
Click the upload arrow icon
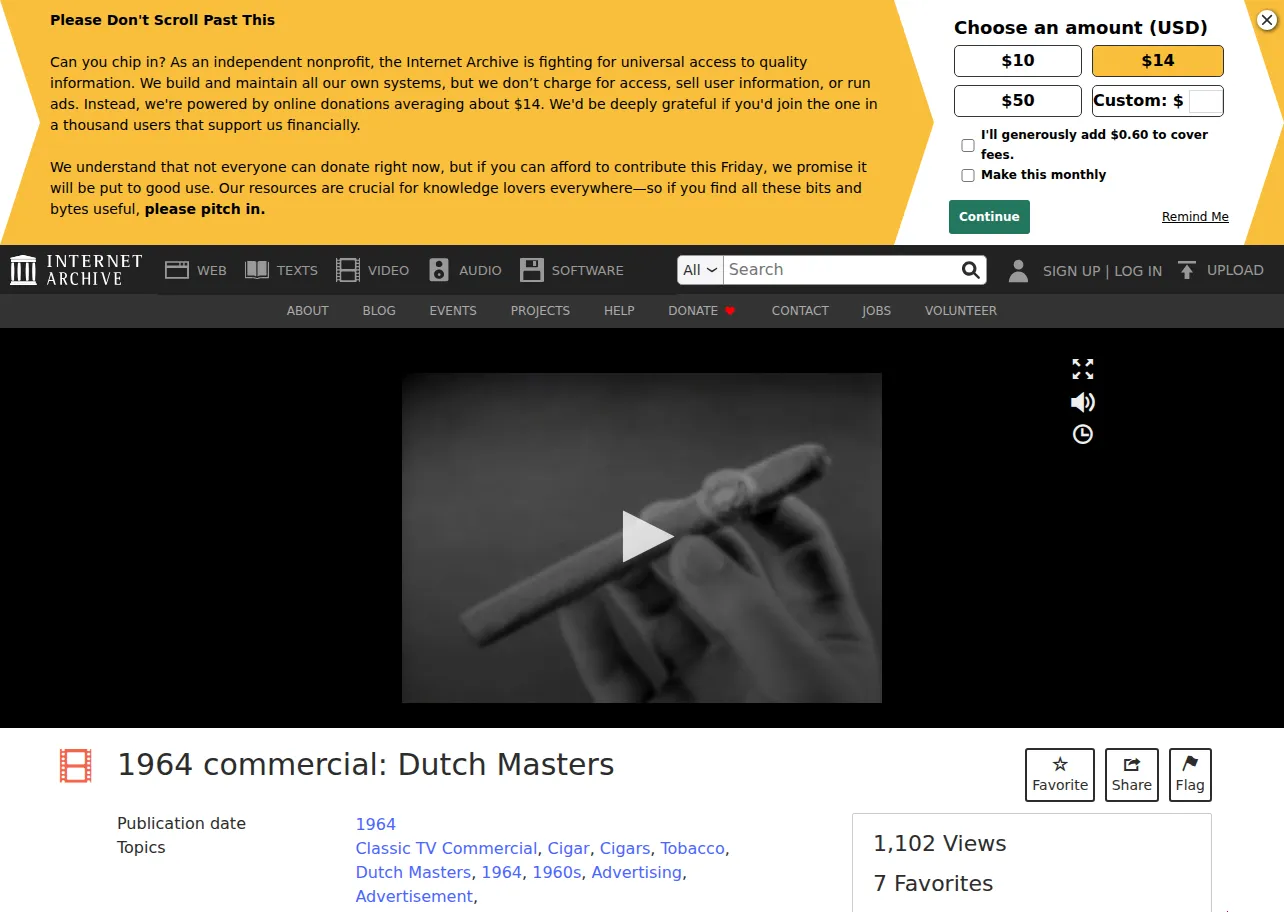(x=1187, y=270)
